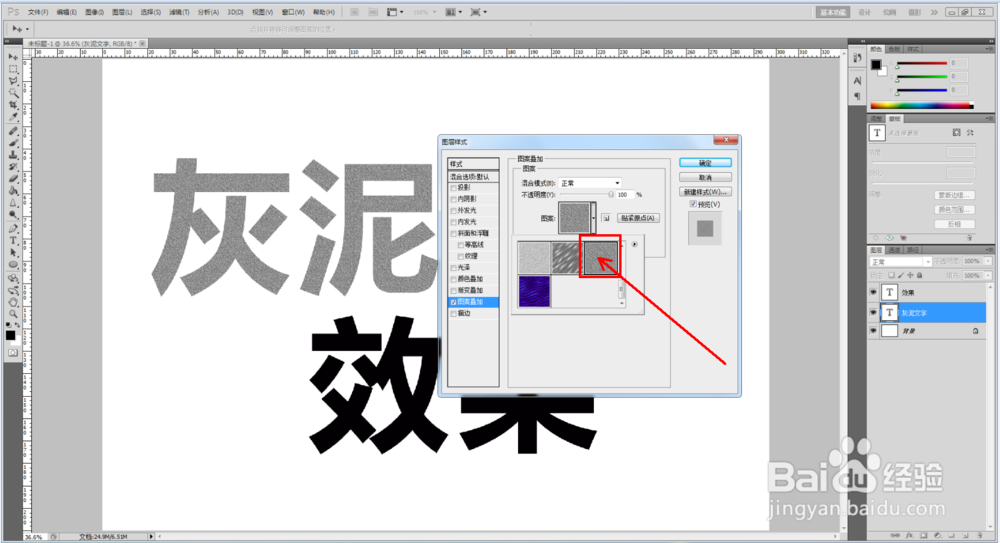The width and height of the screenshot is (1000, 543).
Task: Click the foreground color swatch in color panel
Action: coord(876,64)
